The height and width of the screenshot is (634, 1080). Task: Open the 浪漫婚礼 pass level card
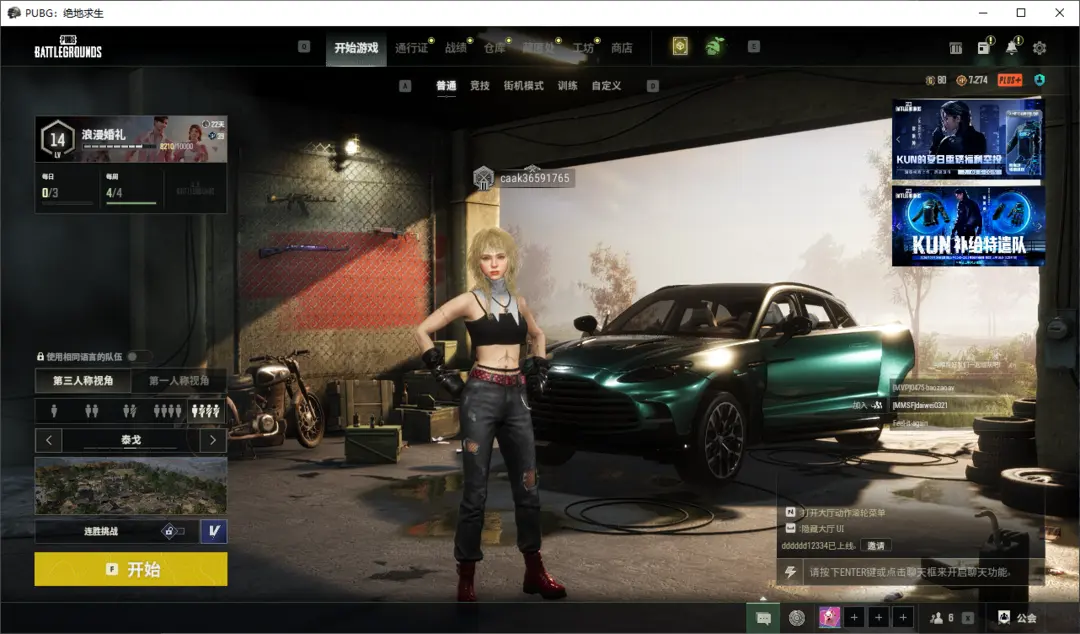pyautogui.click(x=131, y=139)
